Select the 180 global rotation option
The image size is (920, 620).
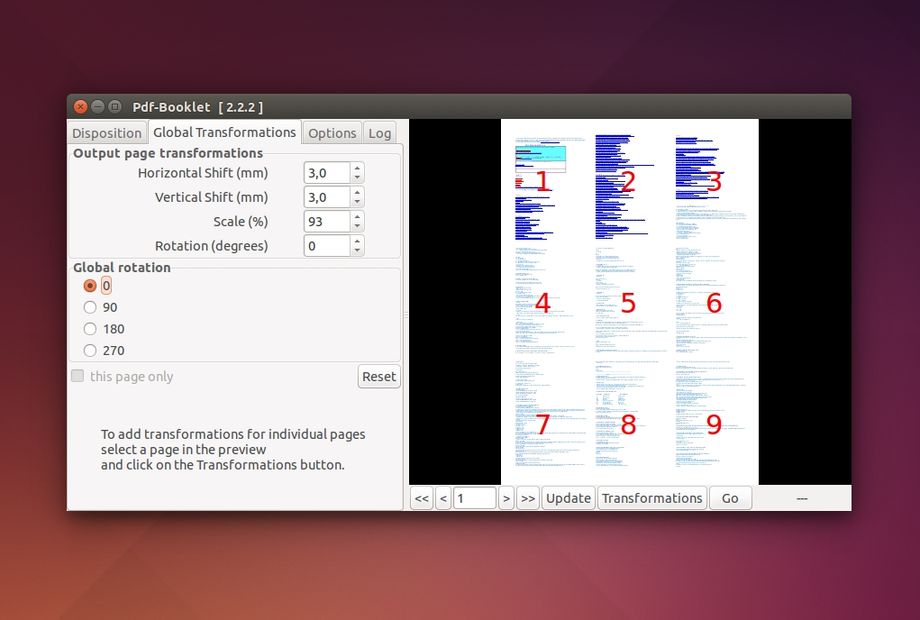point(90,329)
